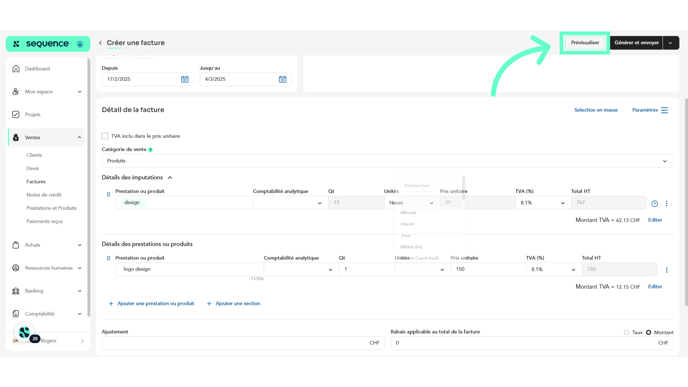Click the Catégorie de vente help icon

coord(150,150)
